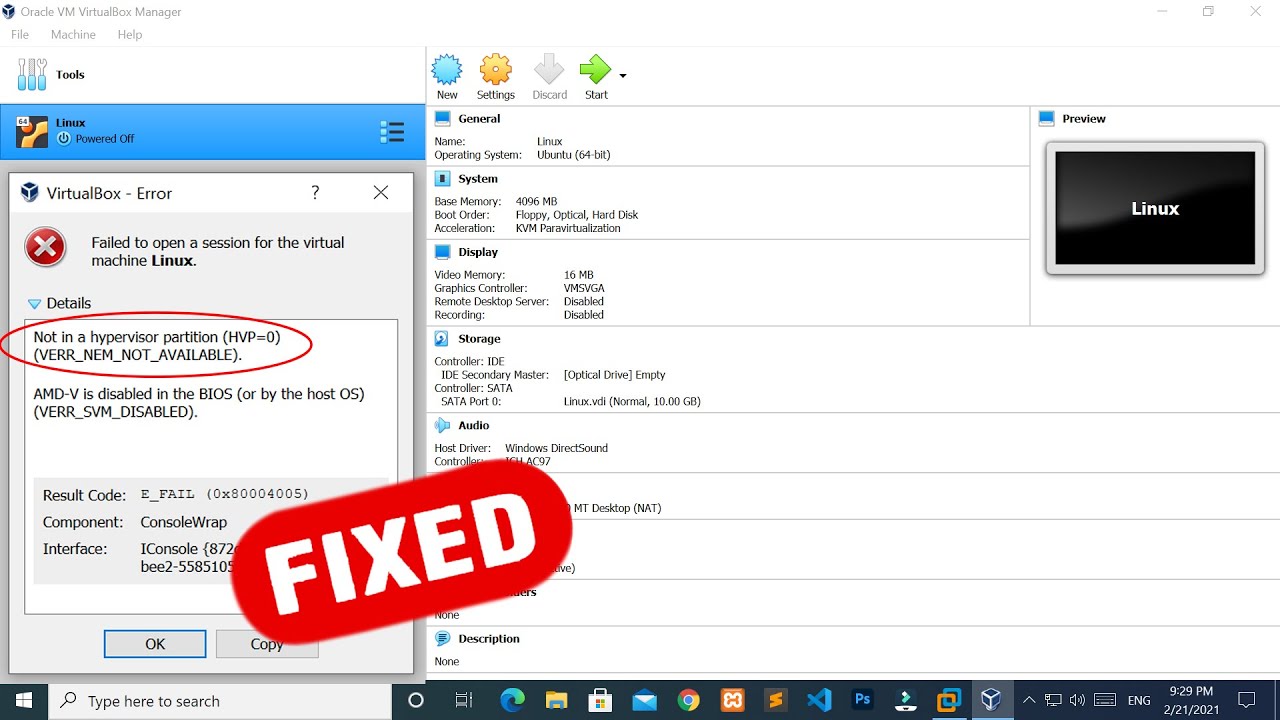Click the Audio section icon

443,425
